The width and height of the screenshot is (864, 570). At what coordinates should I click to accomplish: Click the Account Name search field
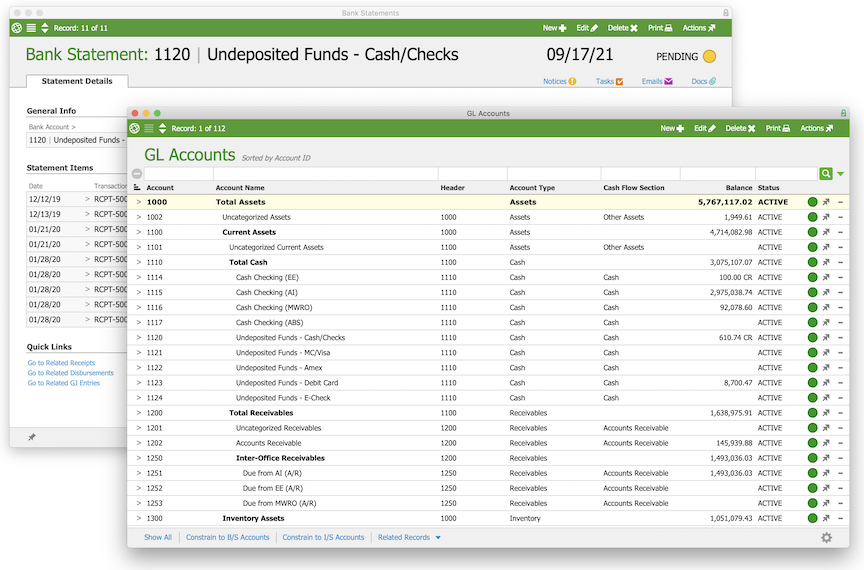click(324, 174)
